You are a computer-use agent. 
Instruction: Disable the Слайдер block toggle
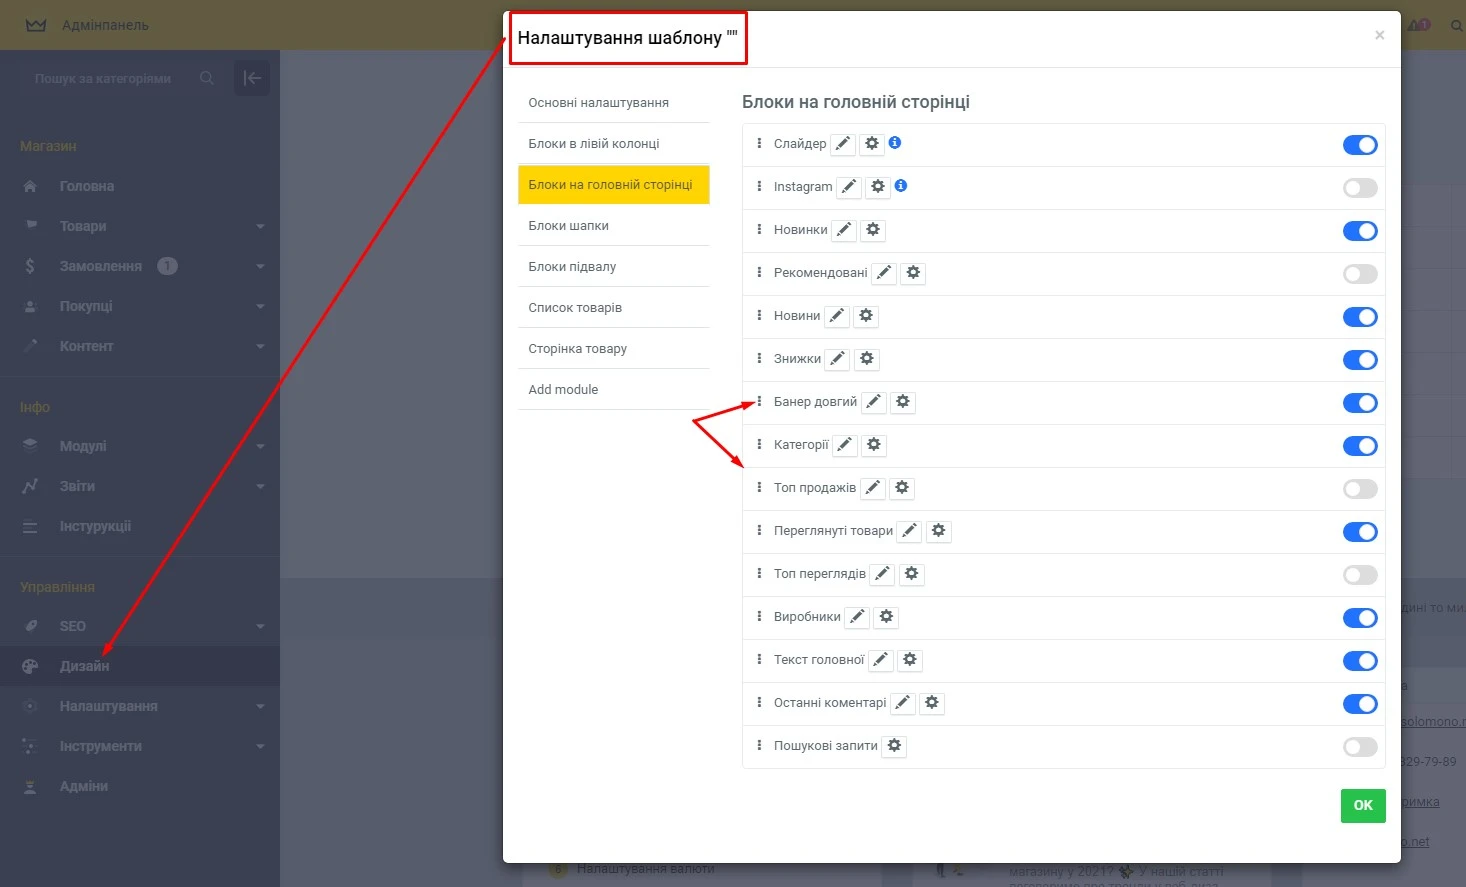point(1359,145)
